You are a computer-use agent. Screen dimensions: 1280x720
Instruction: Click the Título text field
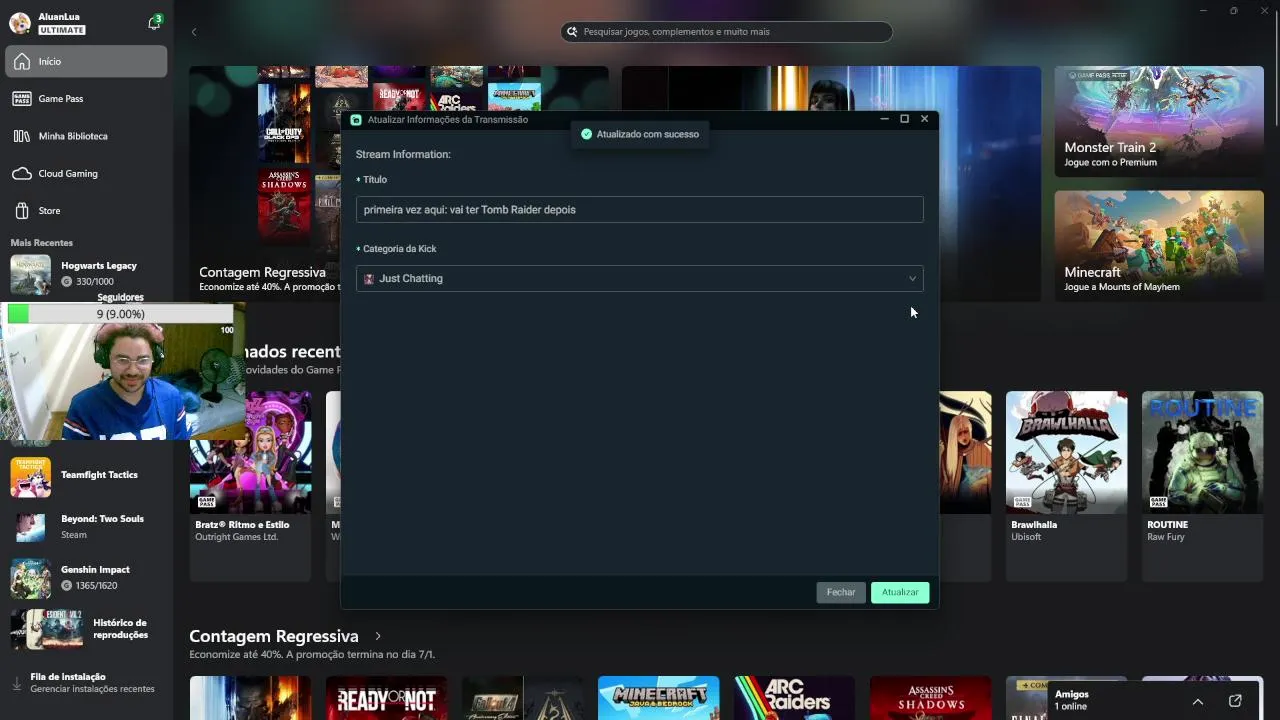639,210
